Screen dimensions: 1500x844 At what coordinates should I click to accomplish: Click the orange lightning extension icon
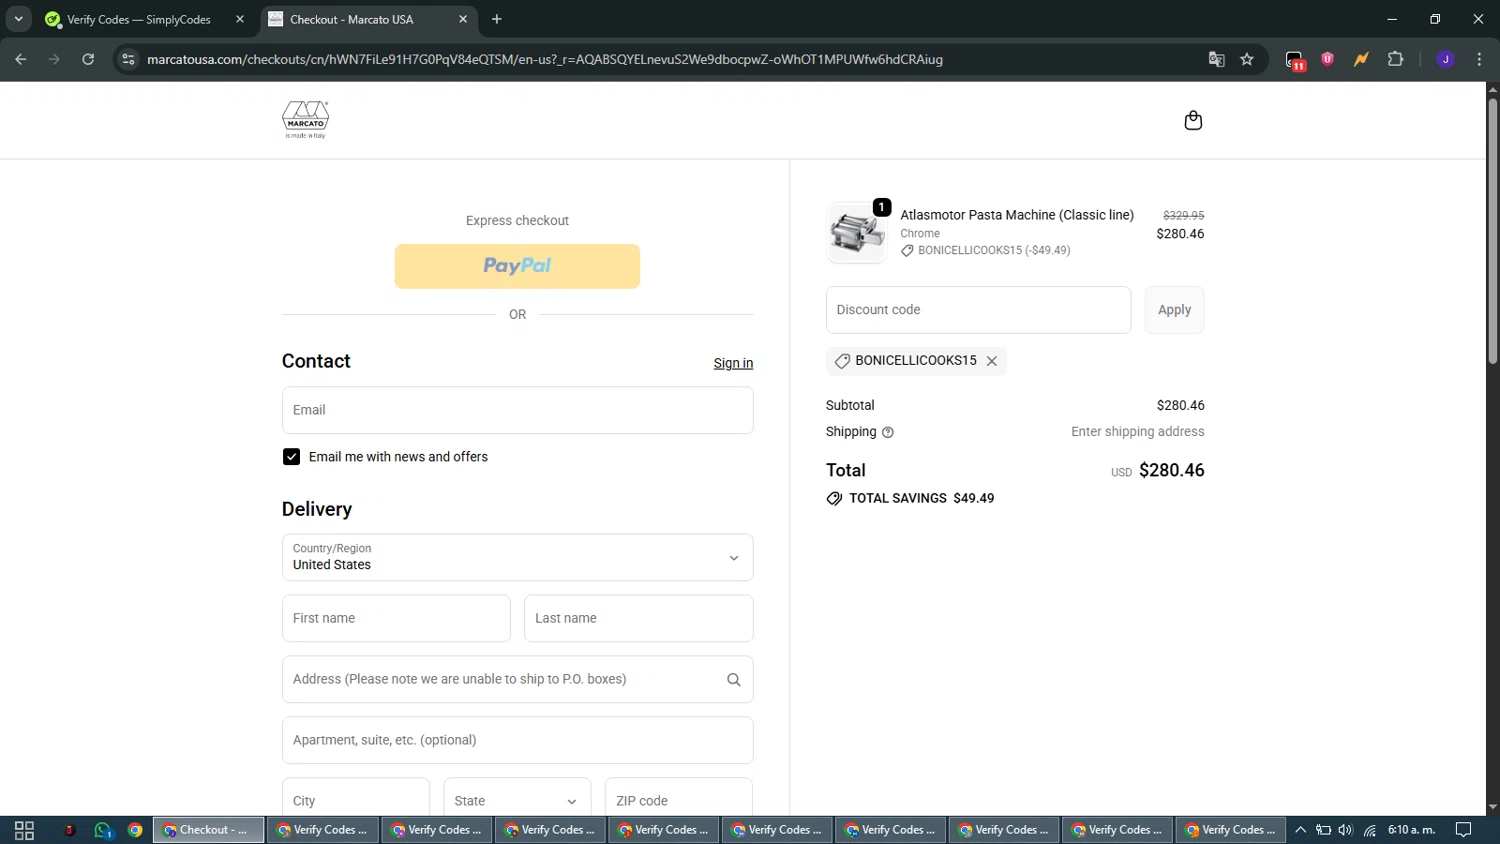1361,59
